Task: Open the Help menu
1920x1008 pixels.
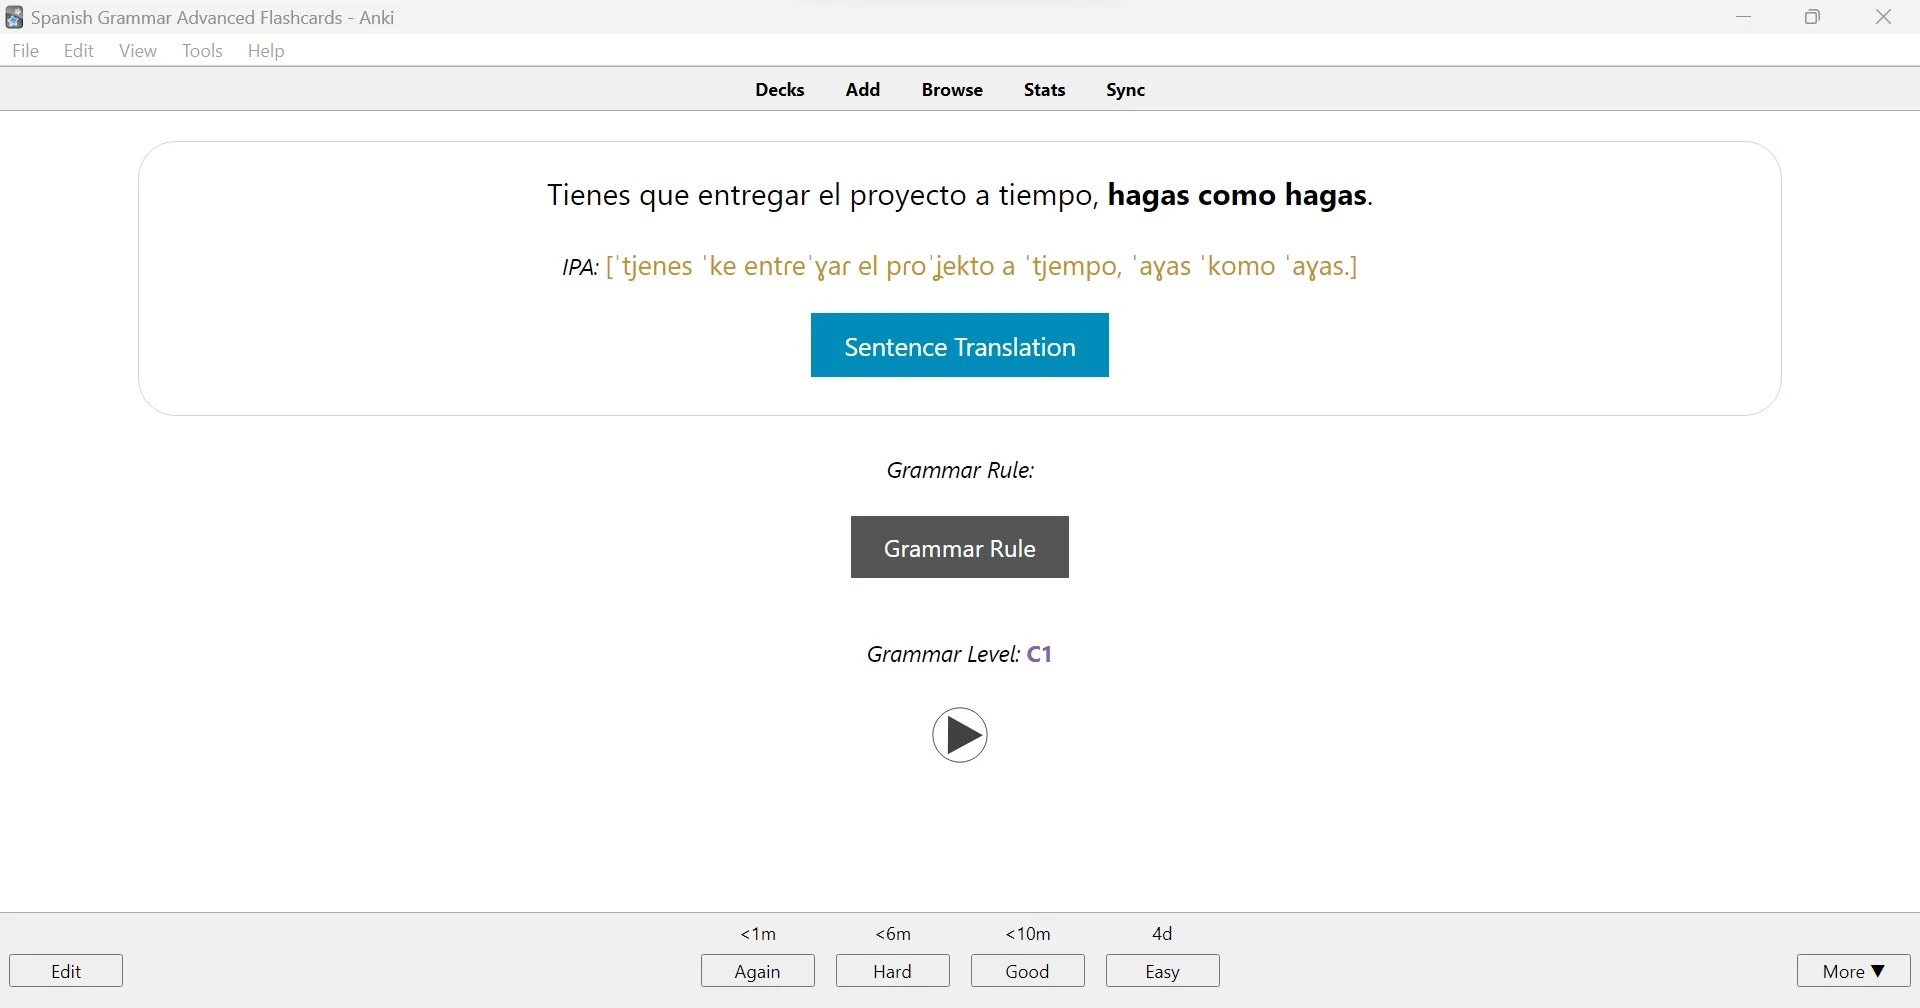Action: click(x=265, y=50)
